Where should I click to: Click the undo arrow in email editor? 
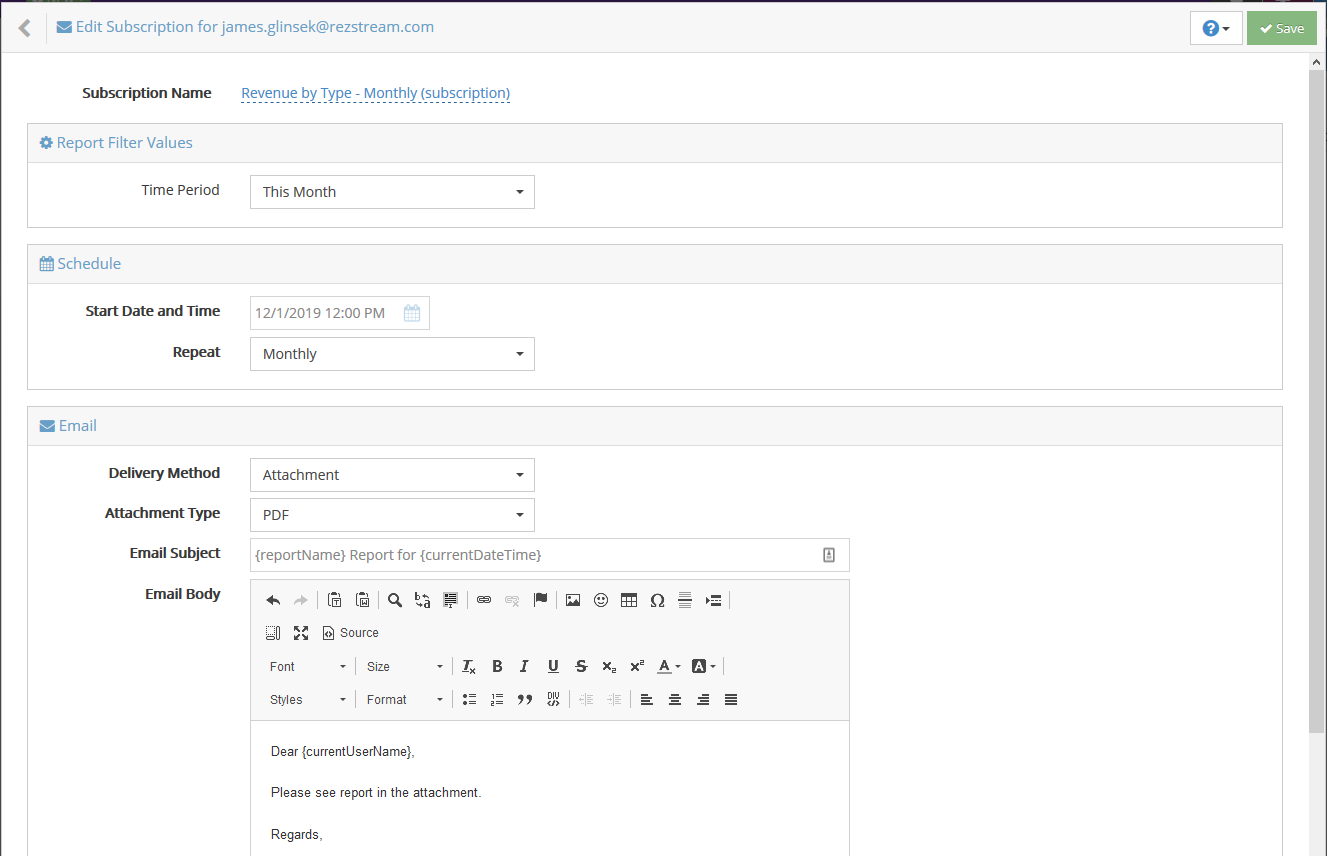point(273,600)
